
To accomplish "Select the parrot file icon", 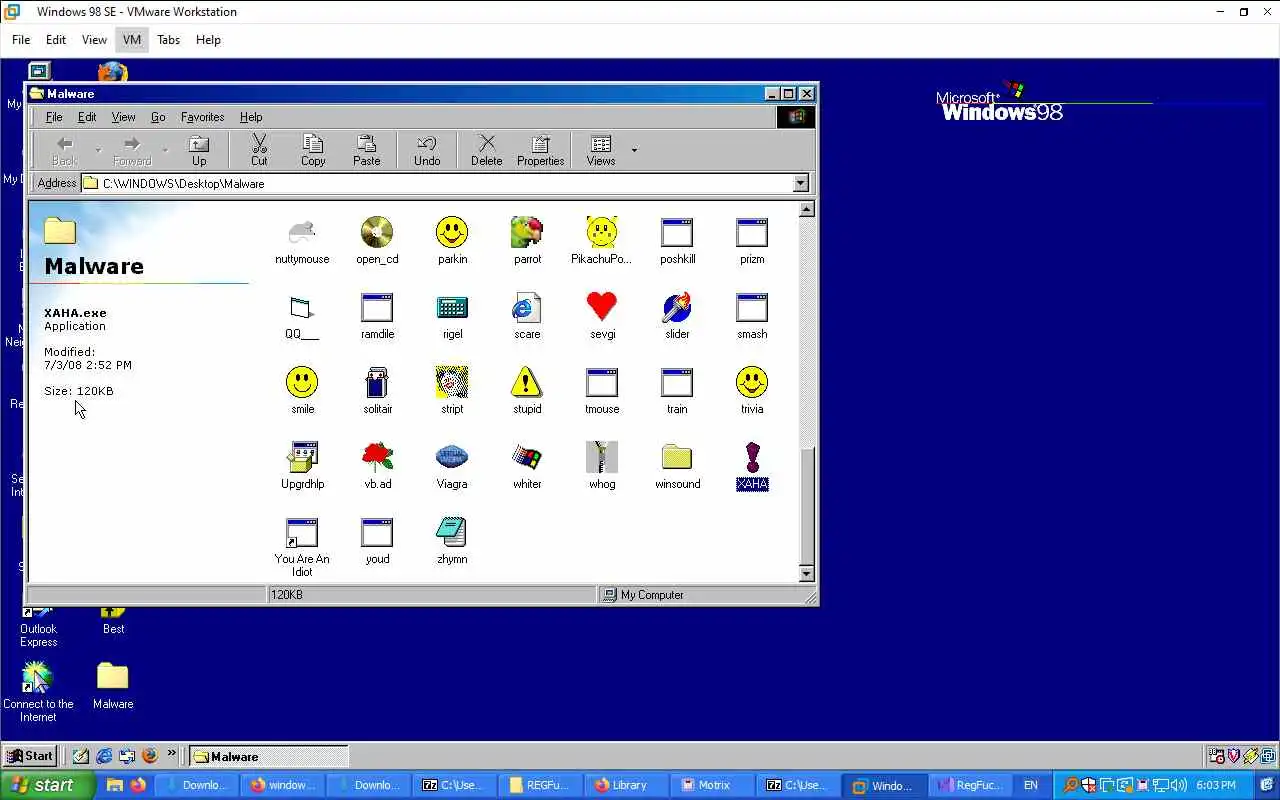I will click(527, 232).
